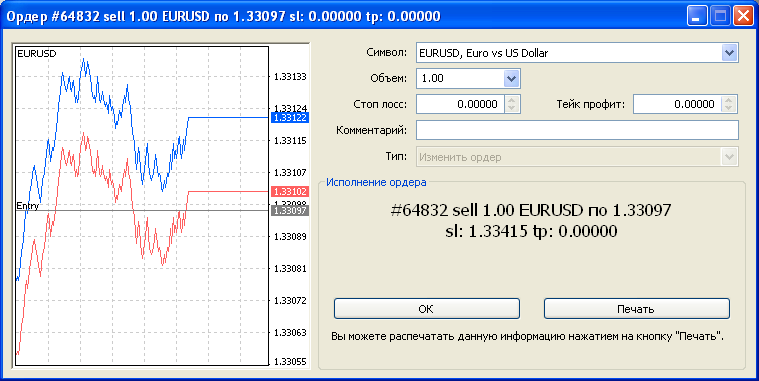Image resolution: width=759 pixels, height=381 pixels.
Task: Click the order line #64832 sell 1.00 EURUSD
Action: (531, 211)
